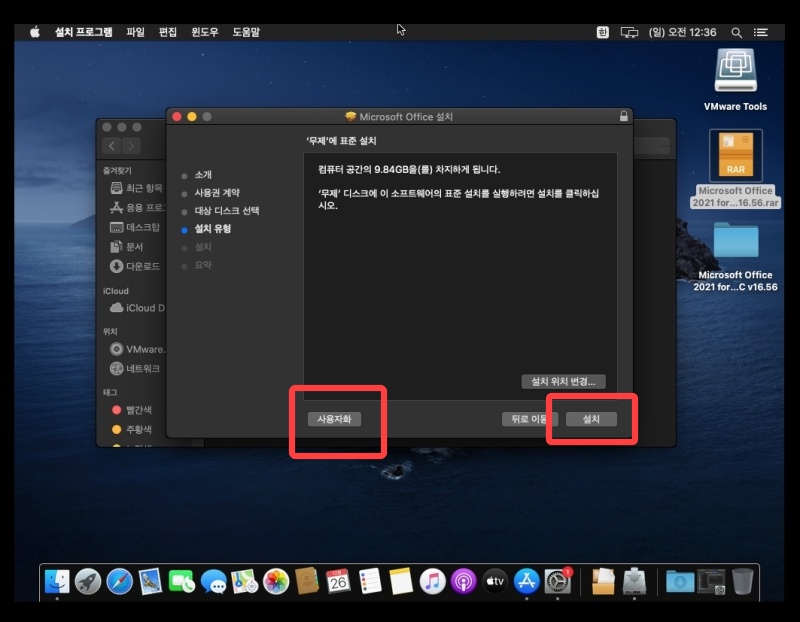Image resolution: width=800 pixels, height=622 pixels.
Task: Close the Microsoft Office installer window
Action: (177, 116)
